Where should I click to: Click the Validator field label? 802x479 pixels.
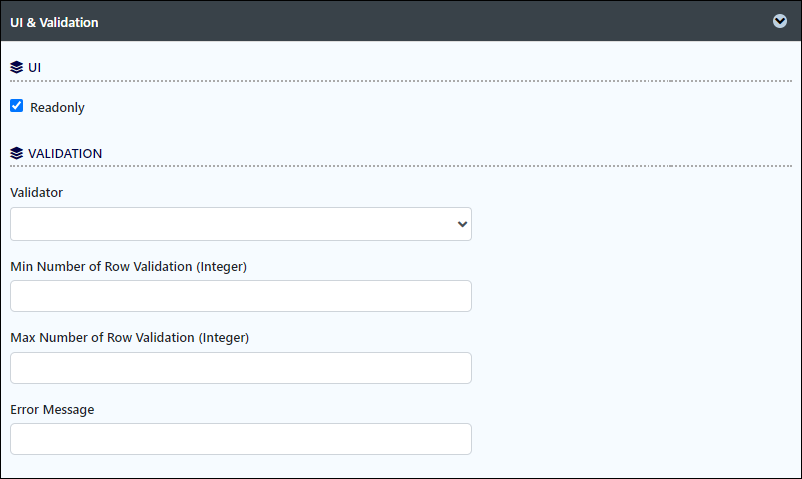[x=36, y=192]
